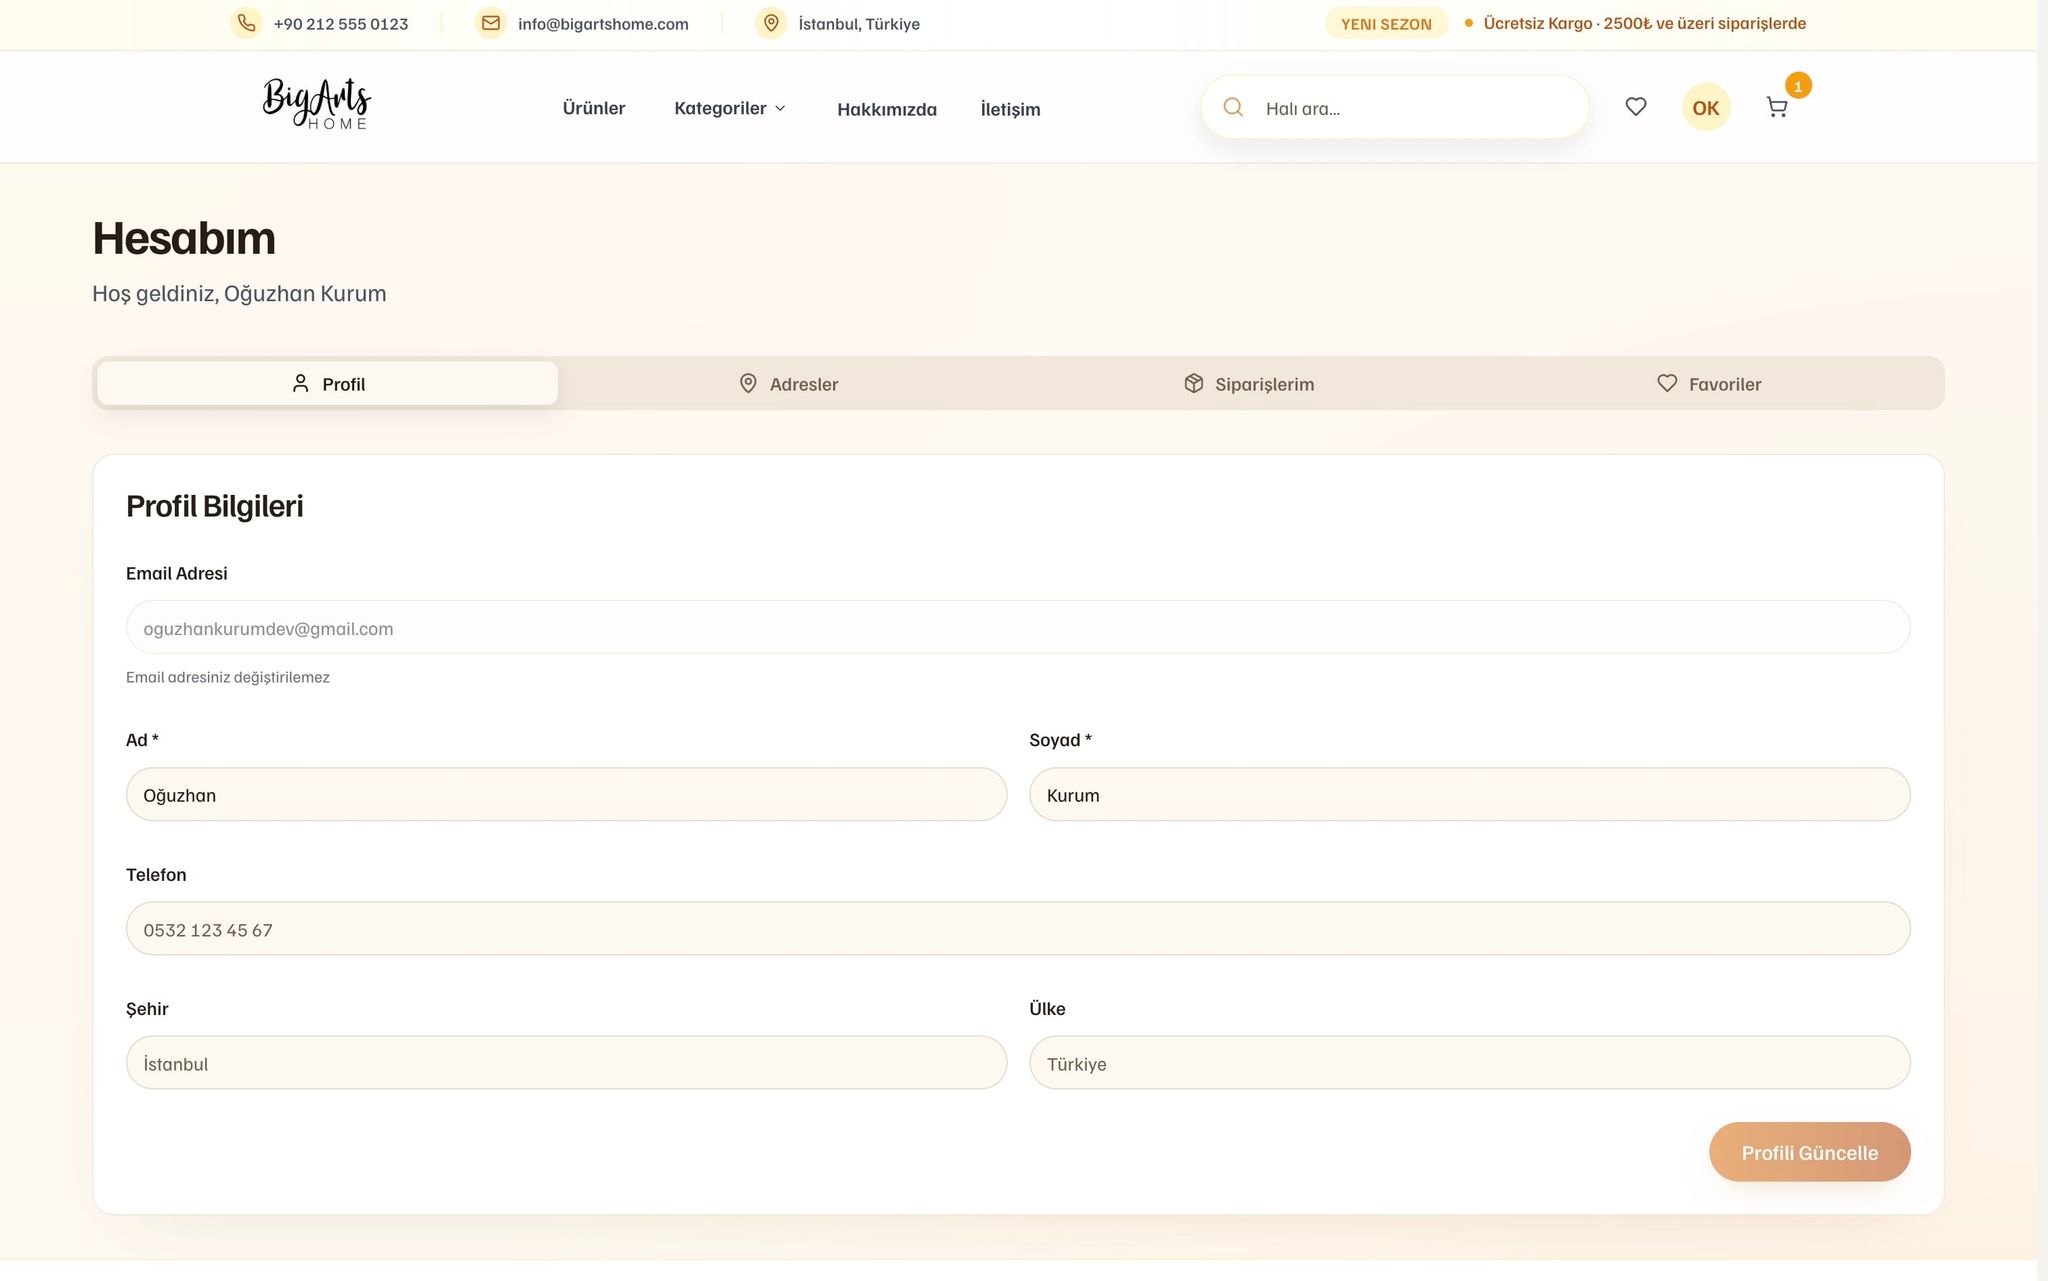Click the İletişim navigation link
Image resolution: width=2048 pixels, height=1281 pixels.
1010,109
